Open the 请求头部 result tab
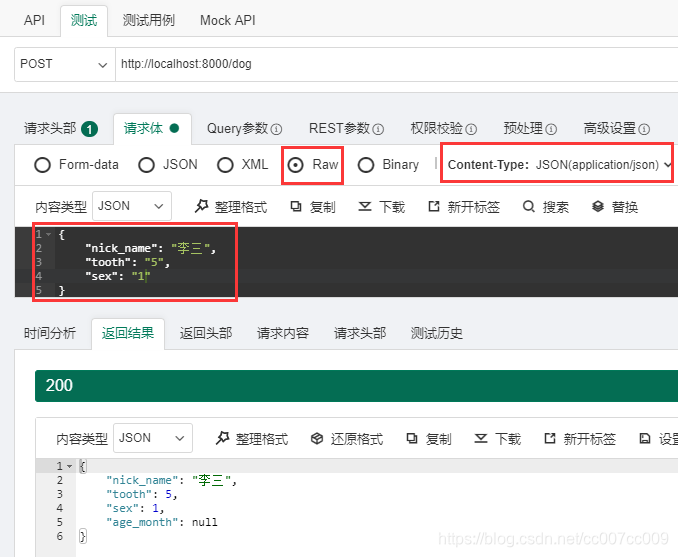 point(360,333)
